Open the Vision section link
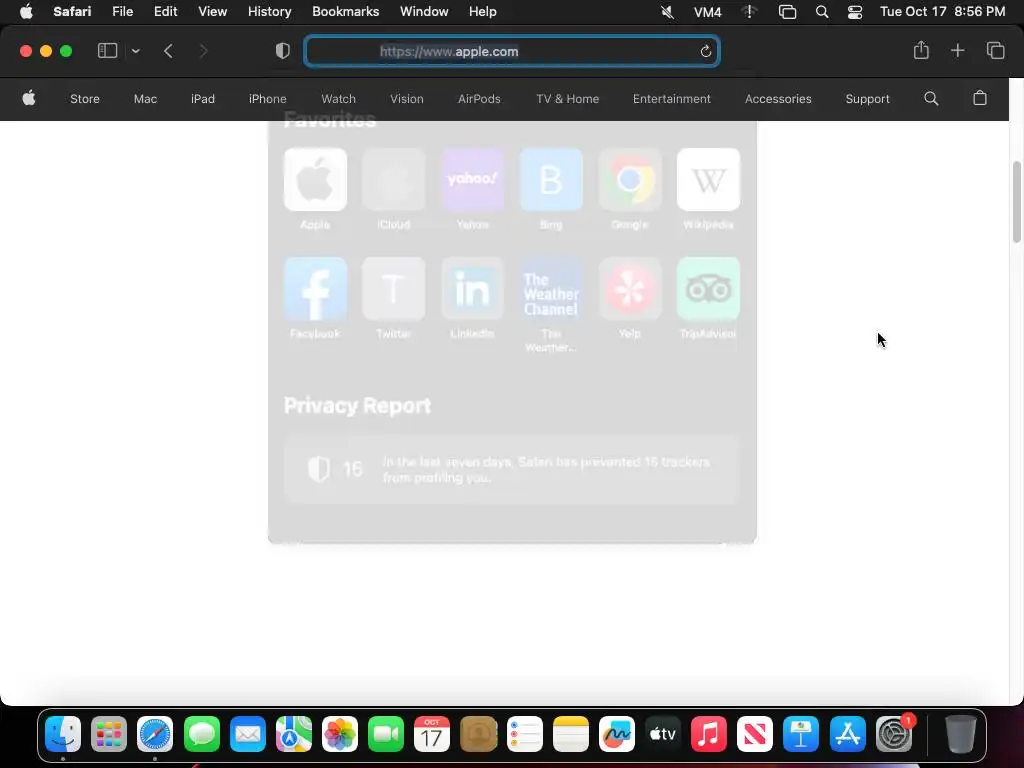Image resolution: width=1024 pixels, height=768 pixels. (406, 99)
